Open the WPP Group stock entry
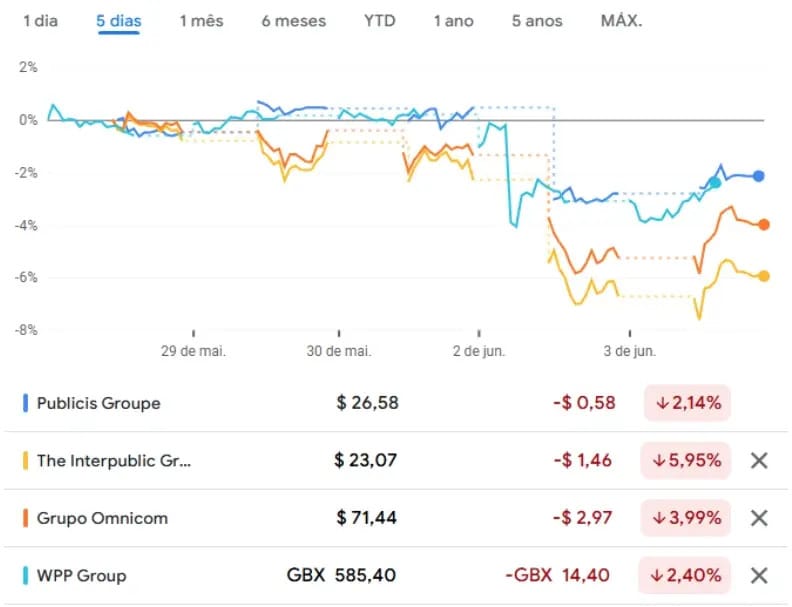792x607 pixels. 81,576
